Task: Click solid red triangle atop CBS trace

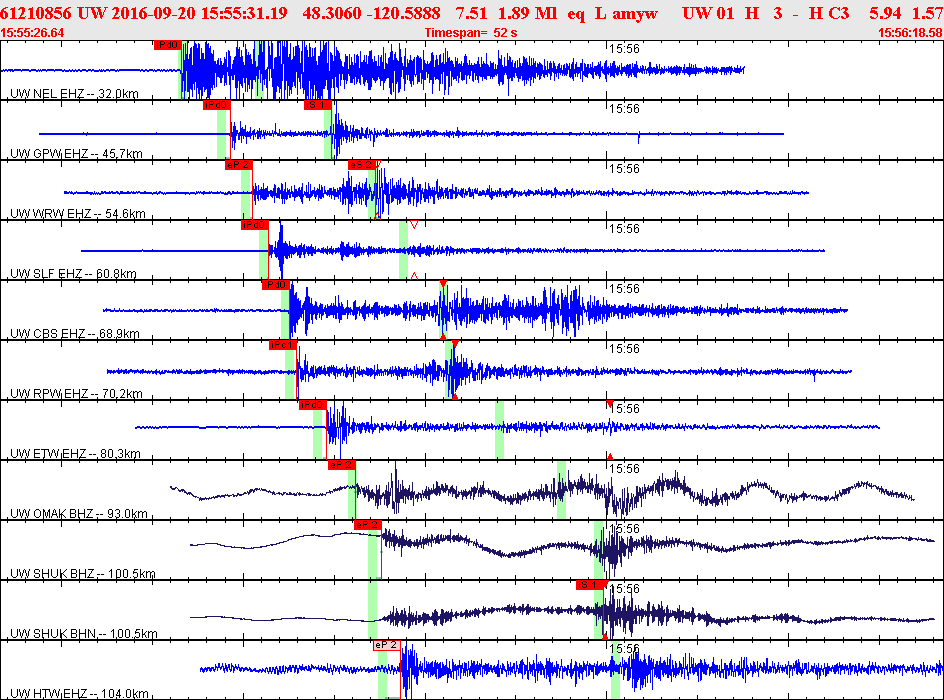Action: [x=442, y=285]
